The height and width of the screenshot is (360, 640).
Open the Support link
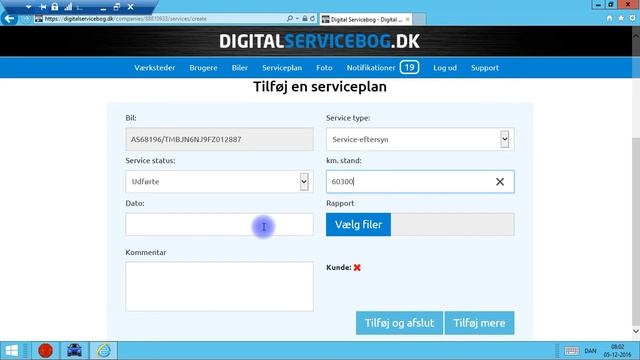(x=485, y=68)
